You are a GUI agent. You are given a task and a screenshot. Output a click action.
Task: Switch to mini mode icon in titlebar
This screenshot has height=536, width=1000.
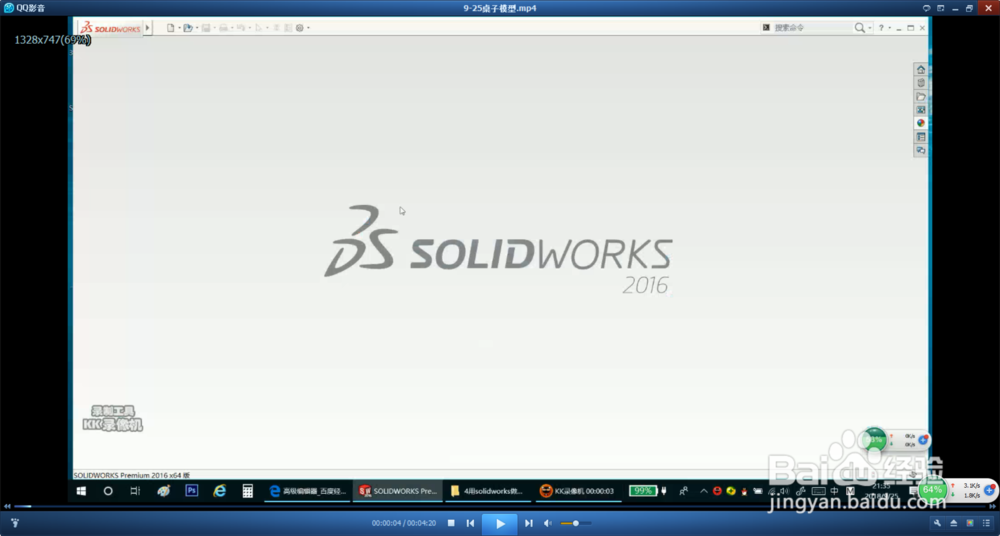point(941,8)
